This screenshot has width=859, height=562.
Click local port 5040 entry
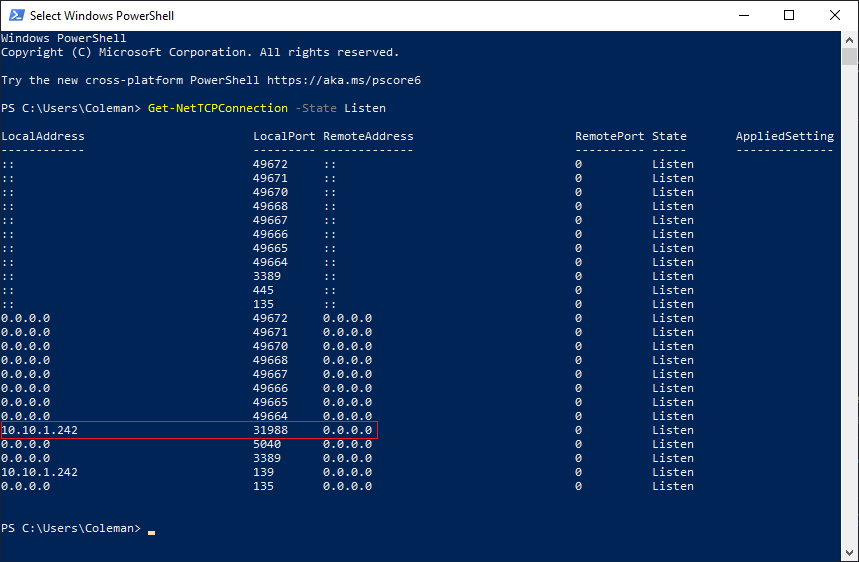[267, 444]
